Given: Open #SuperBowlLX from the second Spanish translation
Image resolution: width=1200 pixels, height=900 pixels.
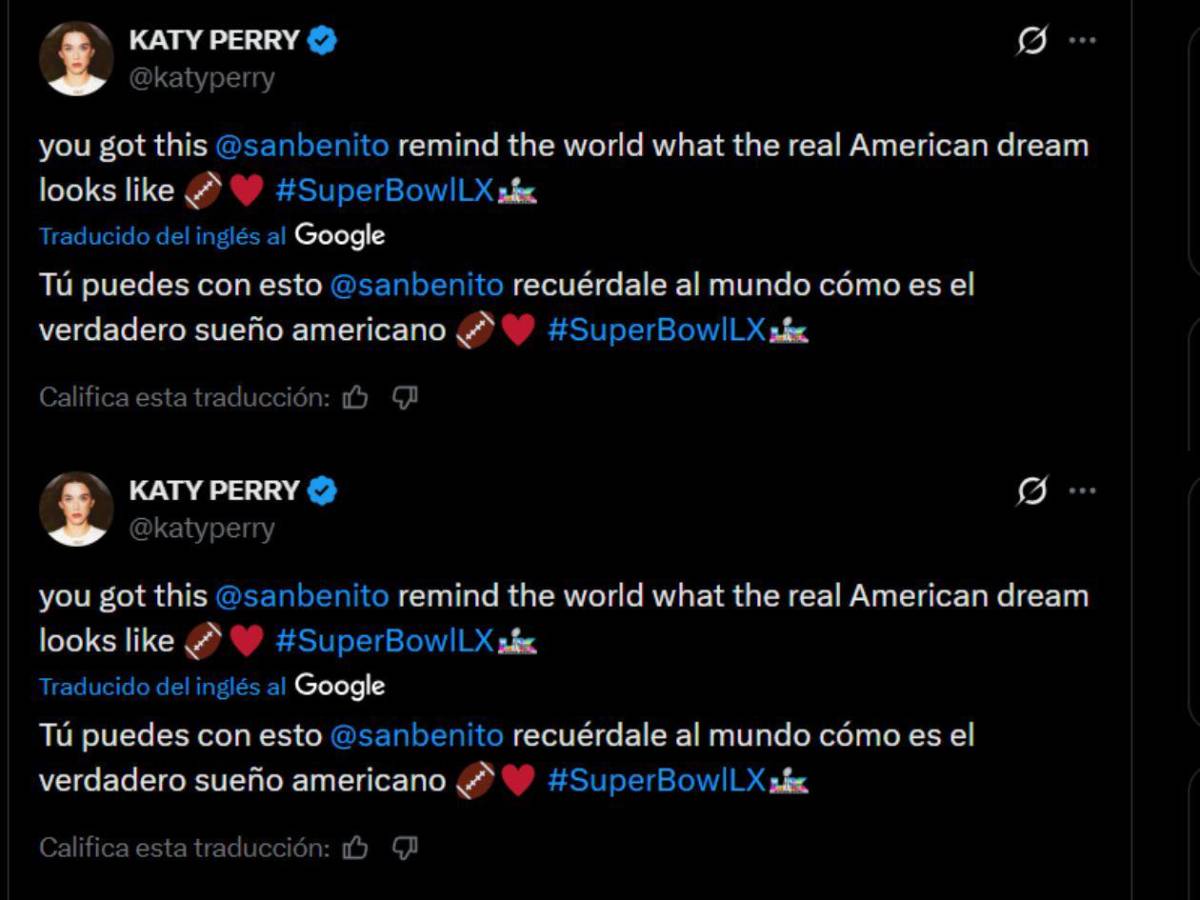Looking at the screenshot, I should pos(660,780).
